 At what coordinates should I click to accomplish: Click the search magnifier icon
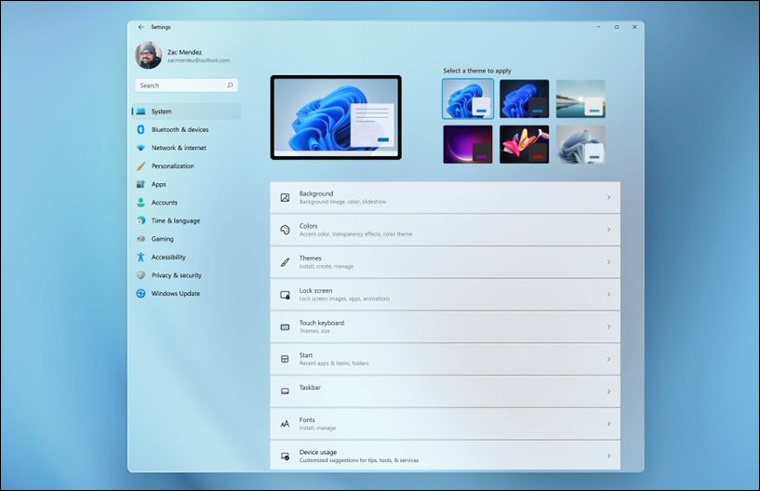tap(230, 85)
